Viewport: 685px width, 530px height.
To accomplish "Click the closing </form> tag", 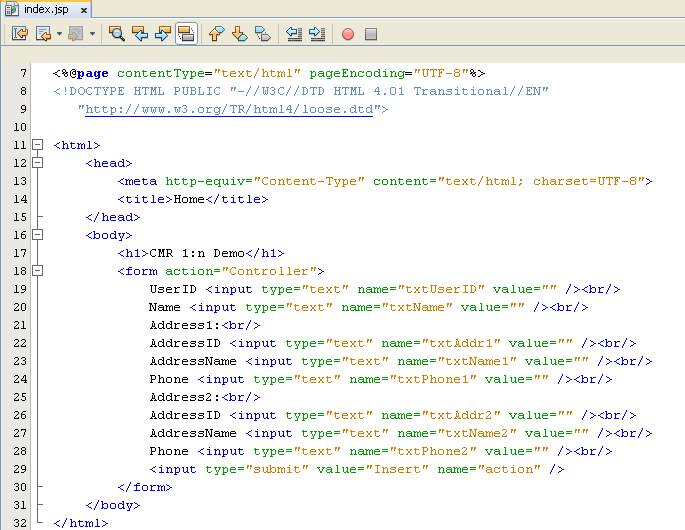I will [145, 487].
